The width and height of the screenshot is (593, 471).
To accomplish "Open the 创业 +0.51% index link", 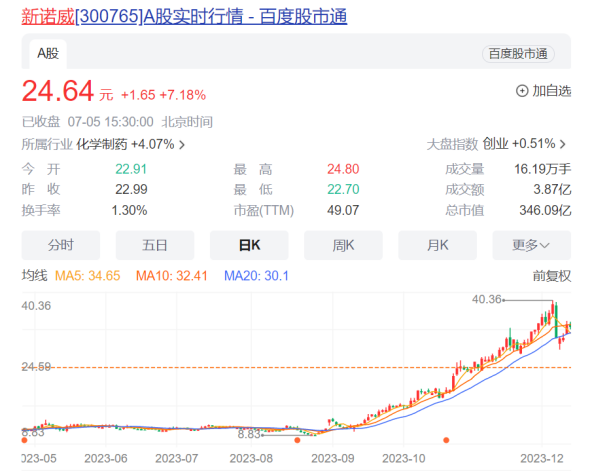I will pyautogui.click(x=519, y=144).
